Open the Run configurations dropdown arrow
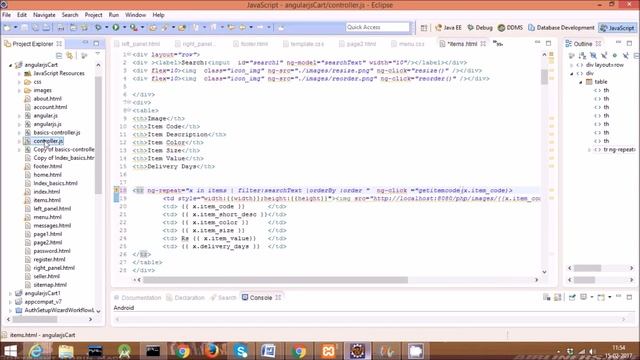 tap(124, 27)
